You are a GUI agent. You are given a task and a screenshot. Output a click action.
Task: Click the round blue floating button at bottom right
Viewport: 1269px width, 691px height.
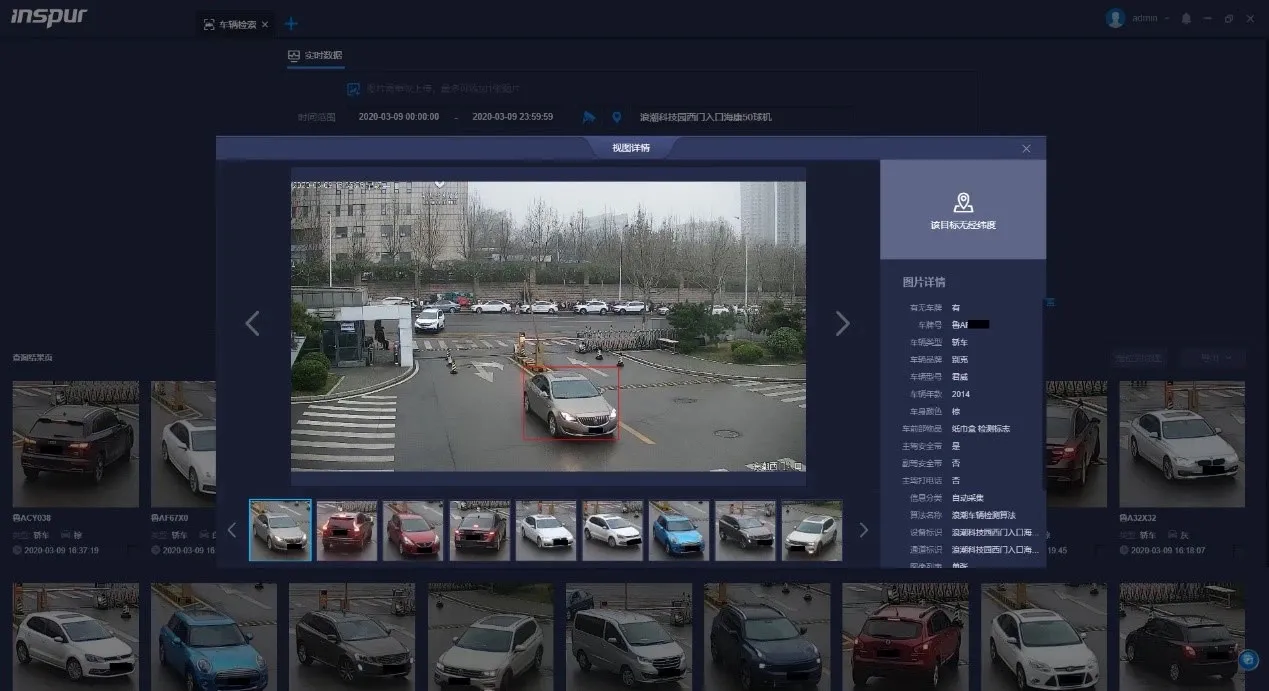[1247, 659]
